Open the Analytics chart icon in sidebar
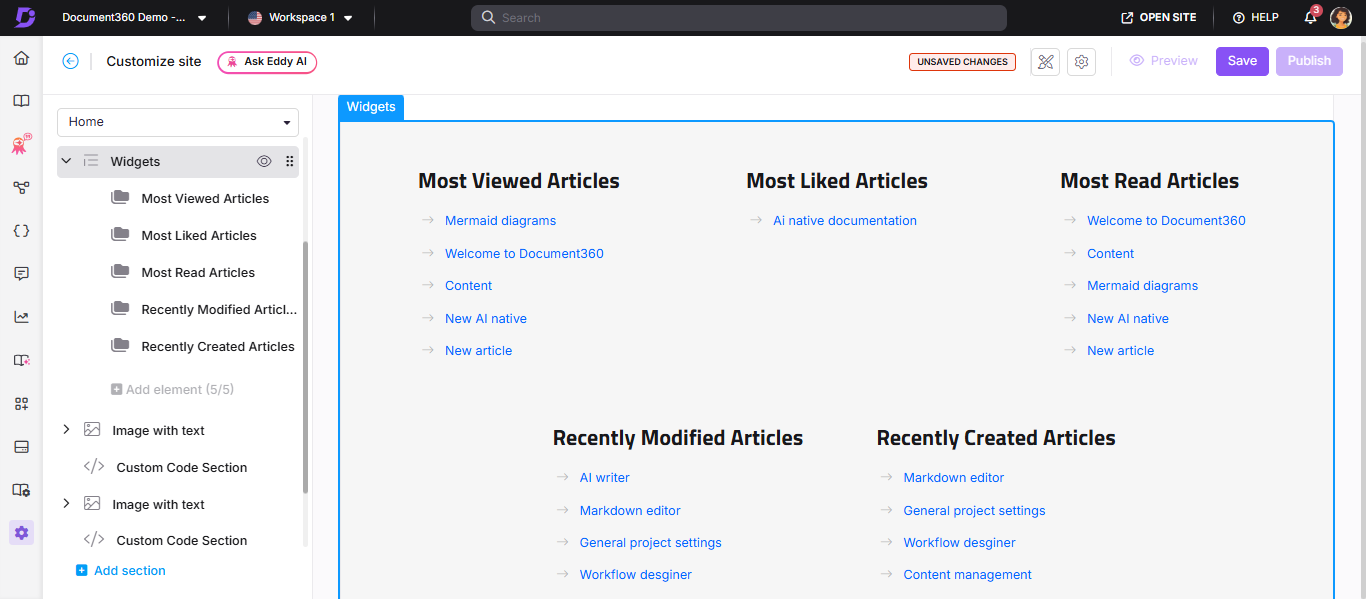This screenshot has height=599, width=1366. 21,317
